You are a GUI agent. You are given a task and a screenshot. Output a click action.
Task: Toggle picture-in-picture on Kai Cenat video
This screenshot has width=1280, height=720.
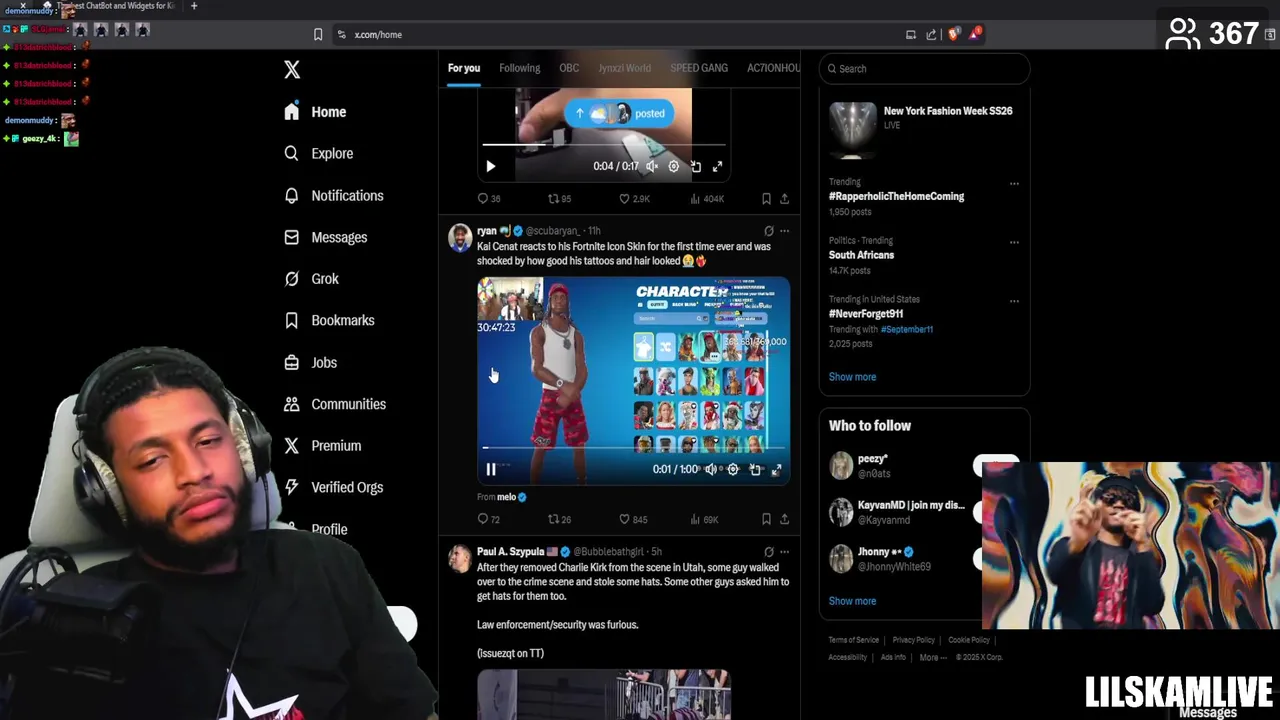755,469
